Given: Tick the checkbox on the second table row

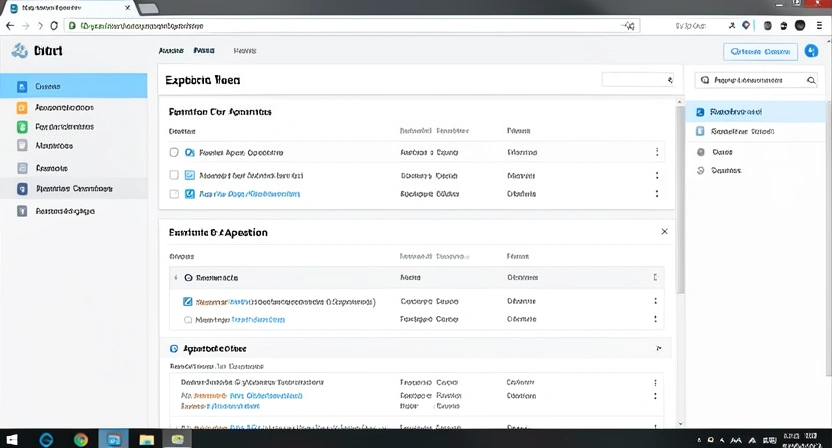Looking at the screenshot, I should [174, 175].
